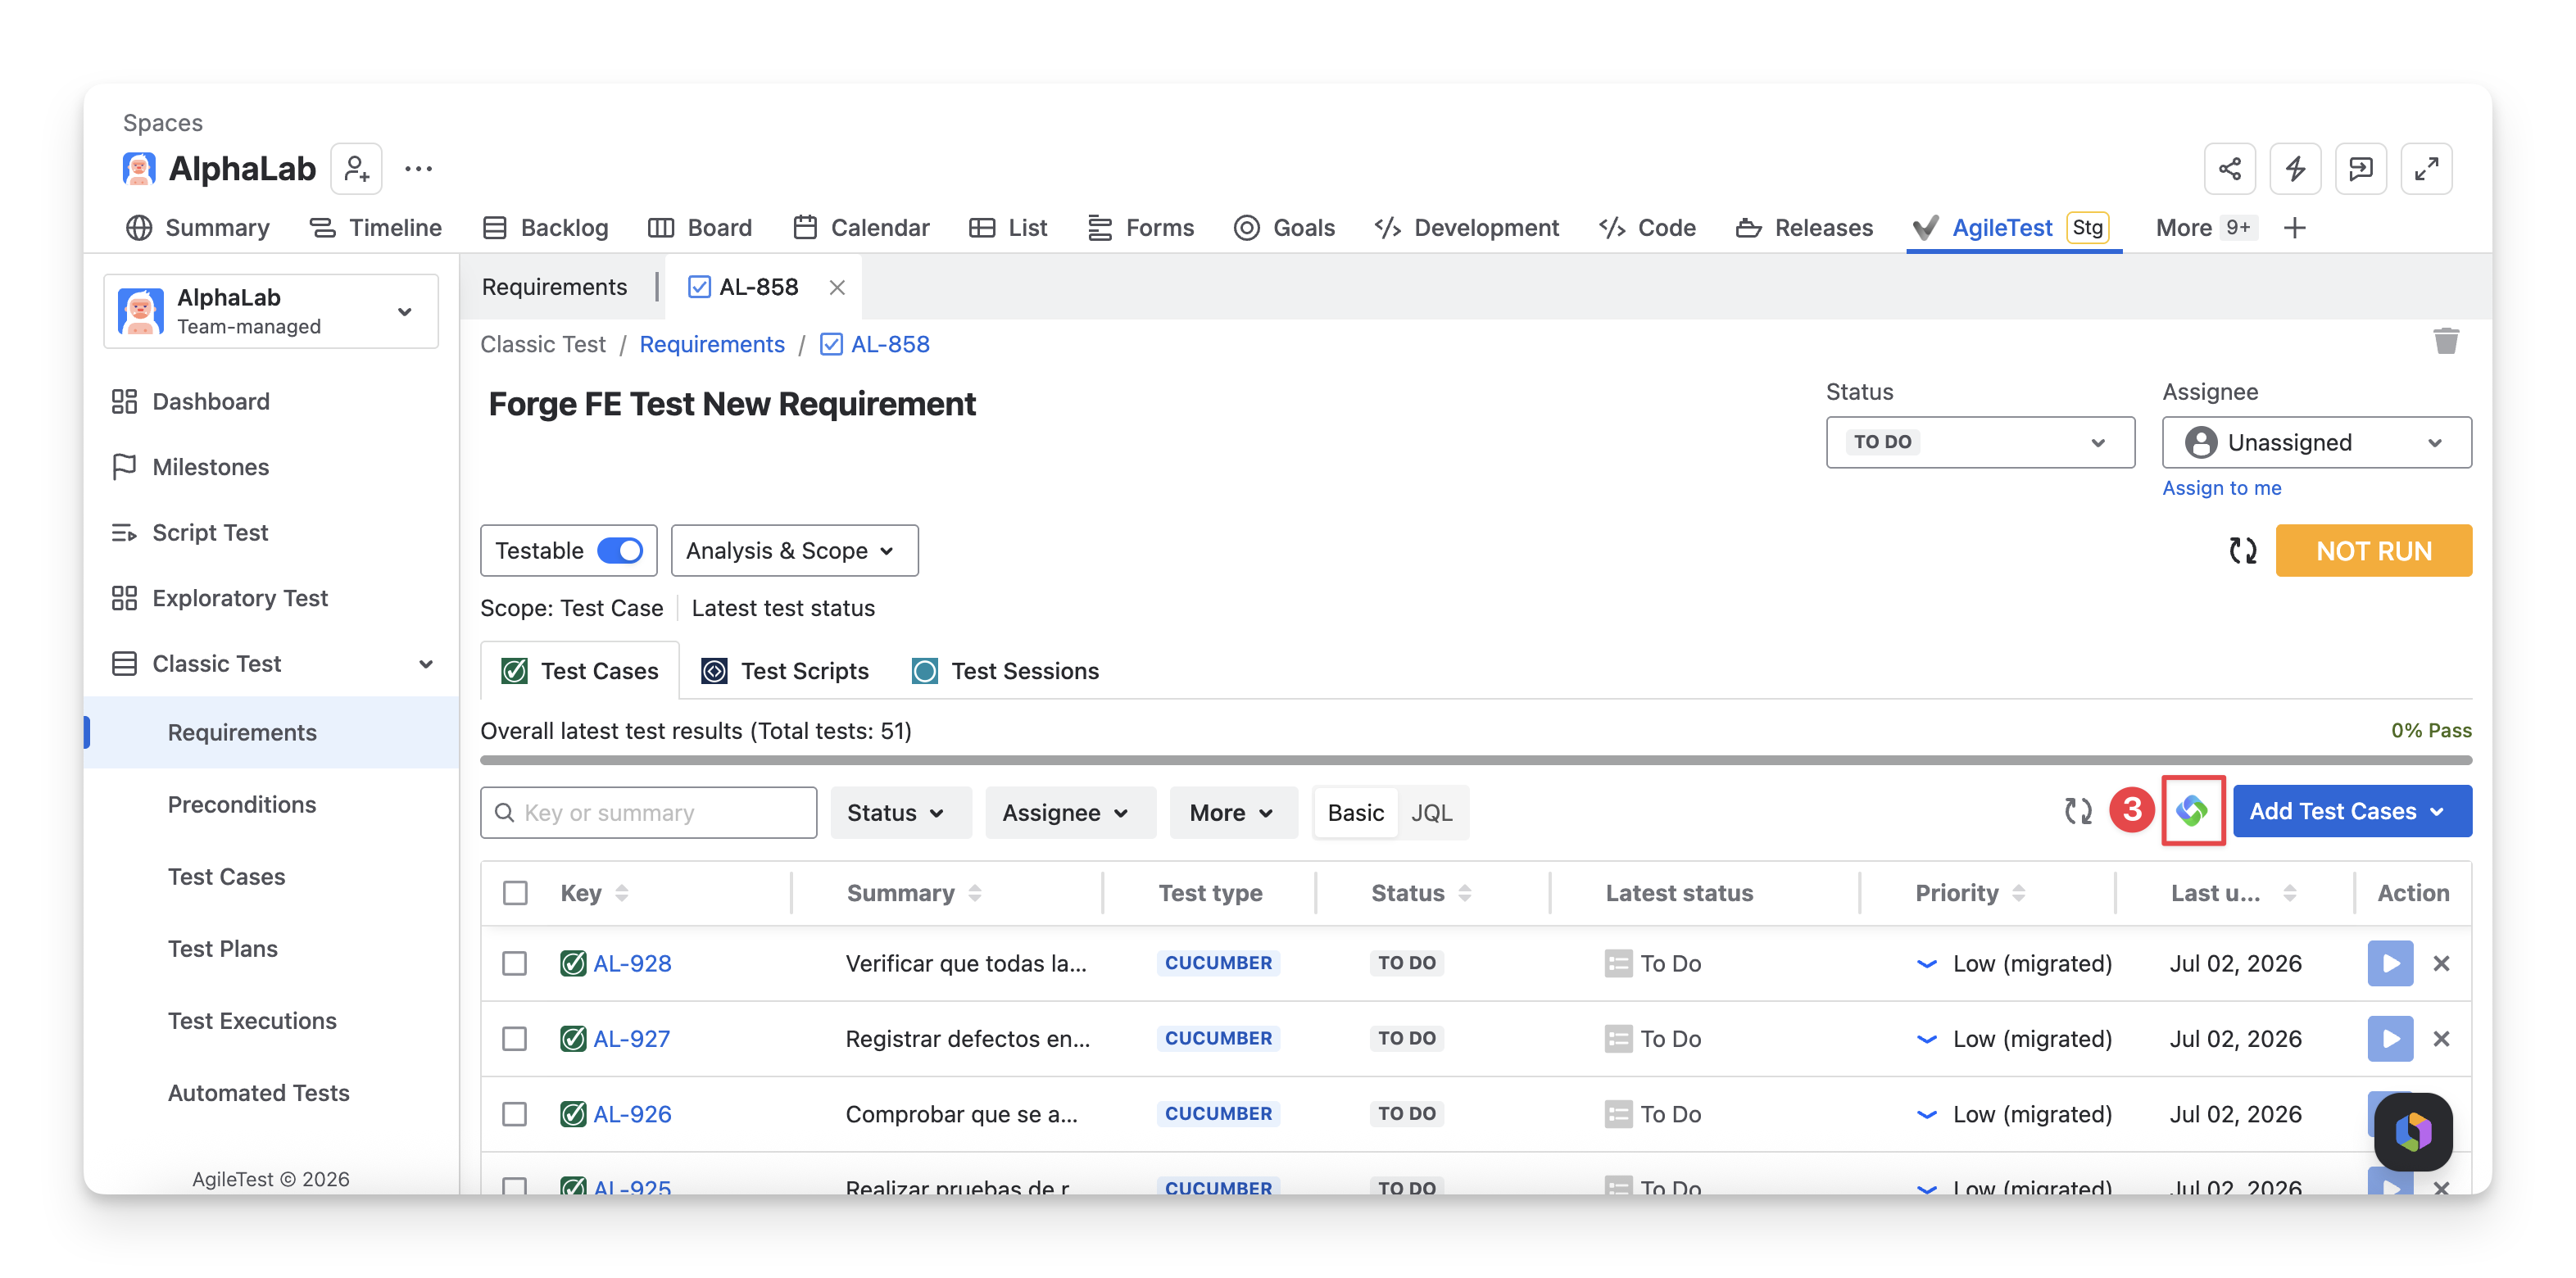This screenshot has height=1278, width=2576.
Task: Open the automation lightning bolt icon
Action: 2295,169
